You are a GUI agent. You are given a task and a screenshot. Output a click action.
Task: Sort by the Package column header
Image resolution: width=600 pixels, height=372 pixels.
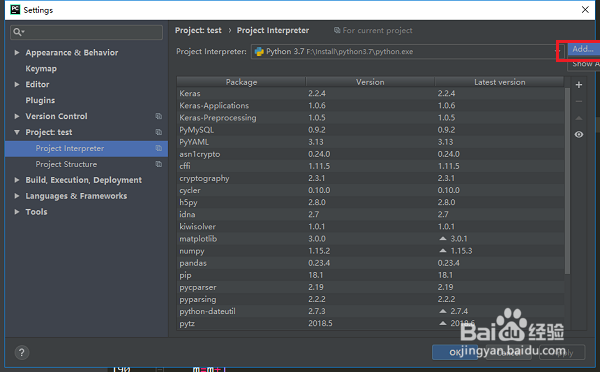tap(241, 82)
